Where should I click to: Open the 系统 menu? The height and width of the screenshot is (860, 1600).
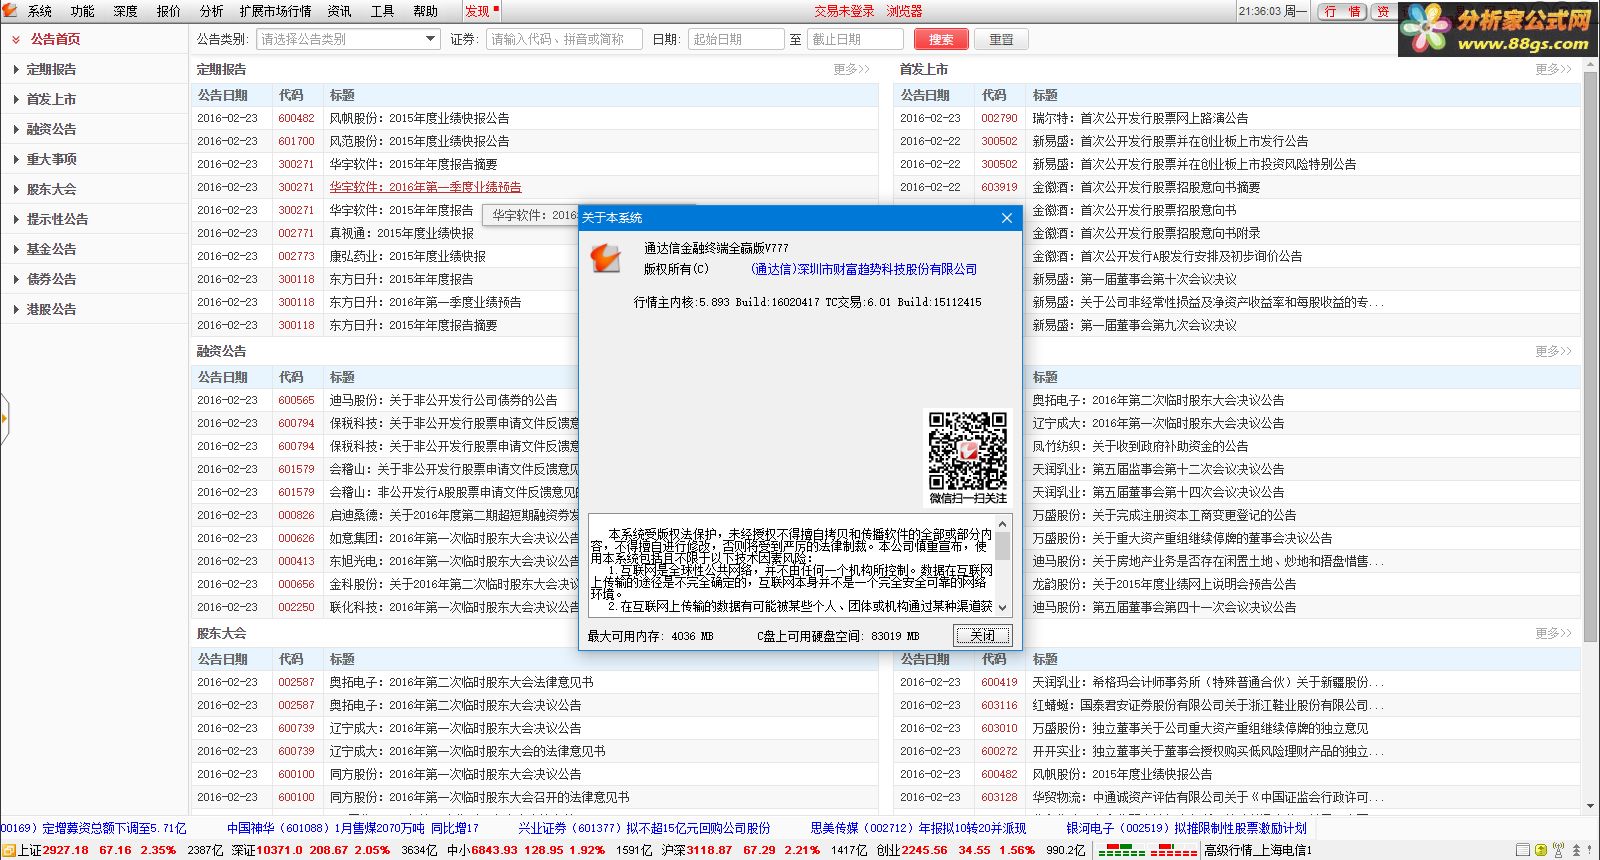click(x=40, y=11)
